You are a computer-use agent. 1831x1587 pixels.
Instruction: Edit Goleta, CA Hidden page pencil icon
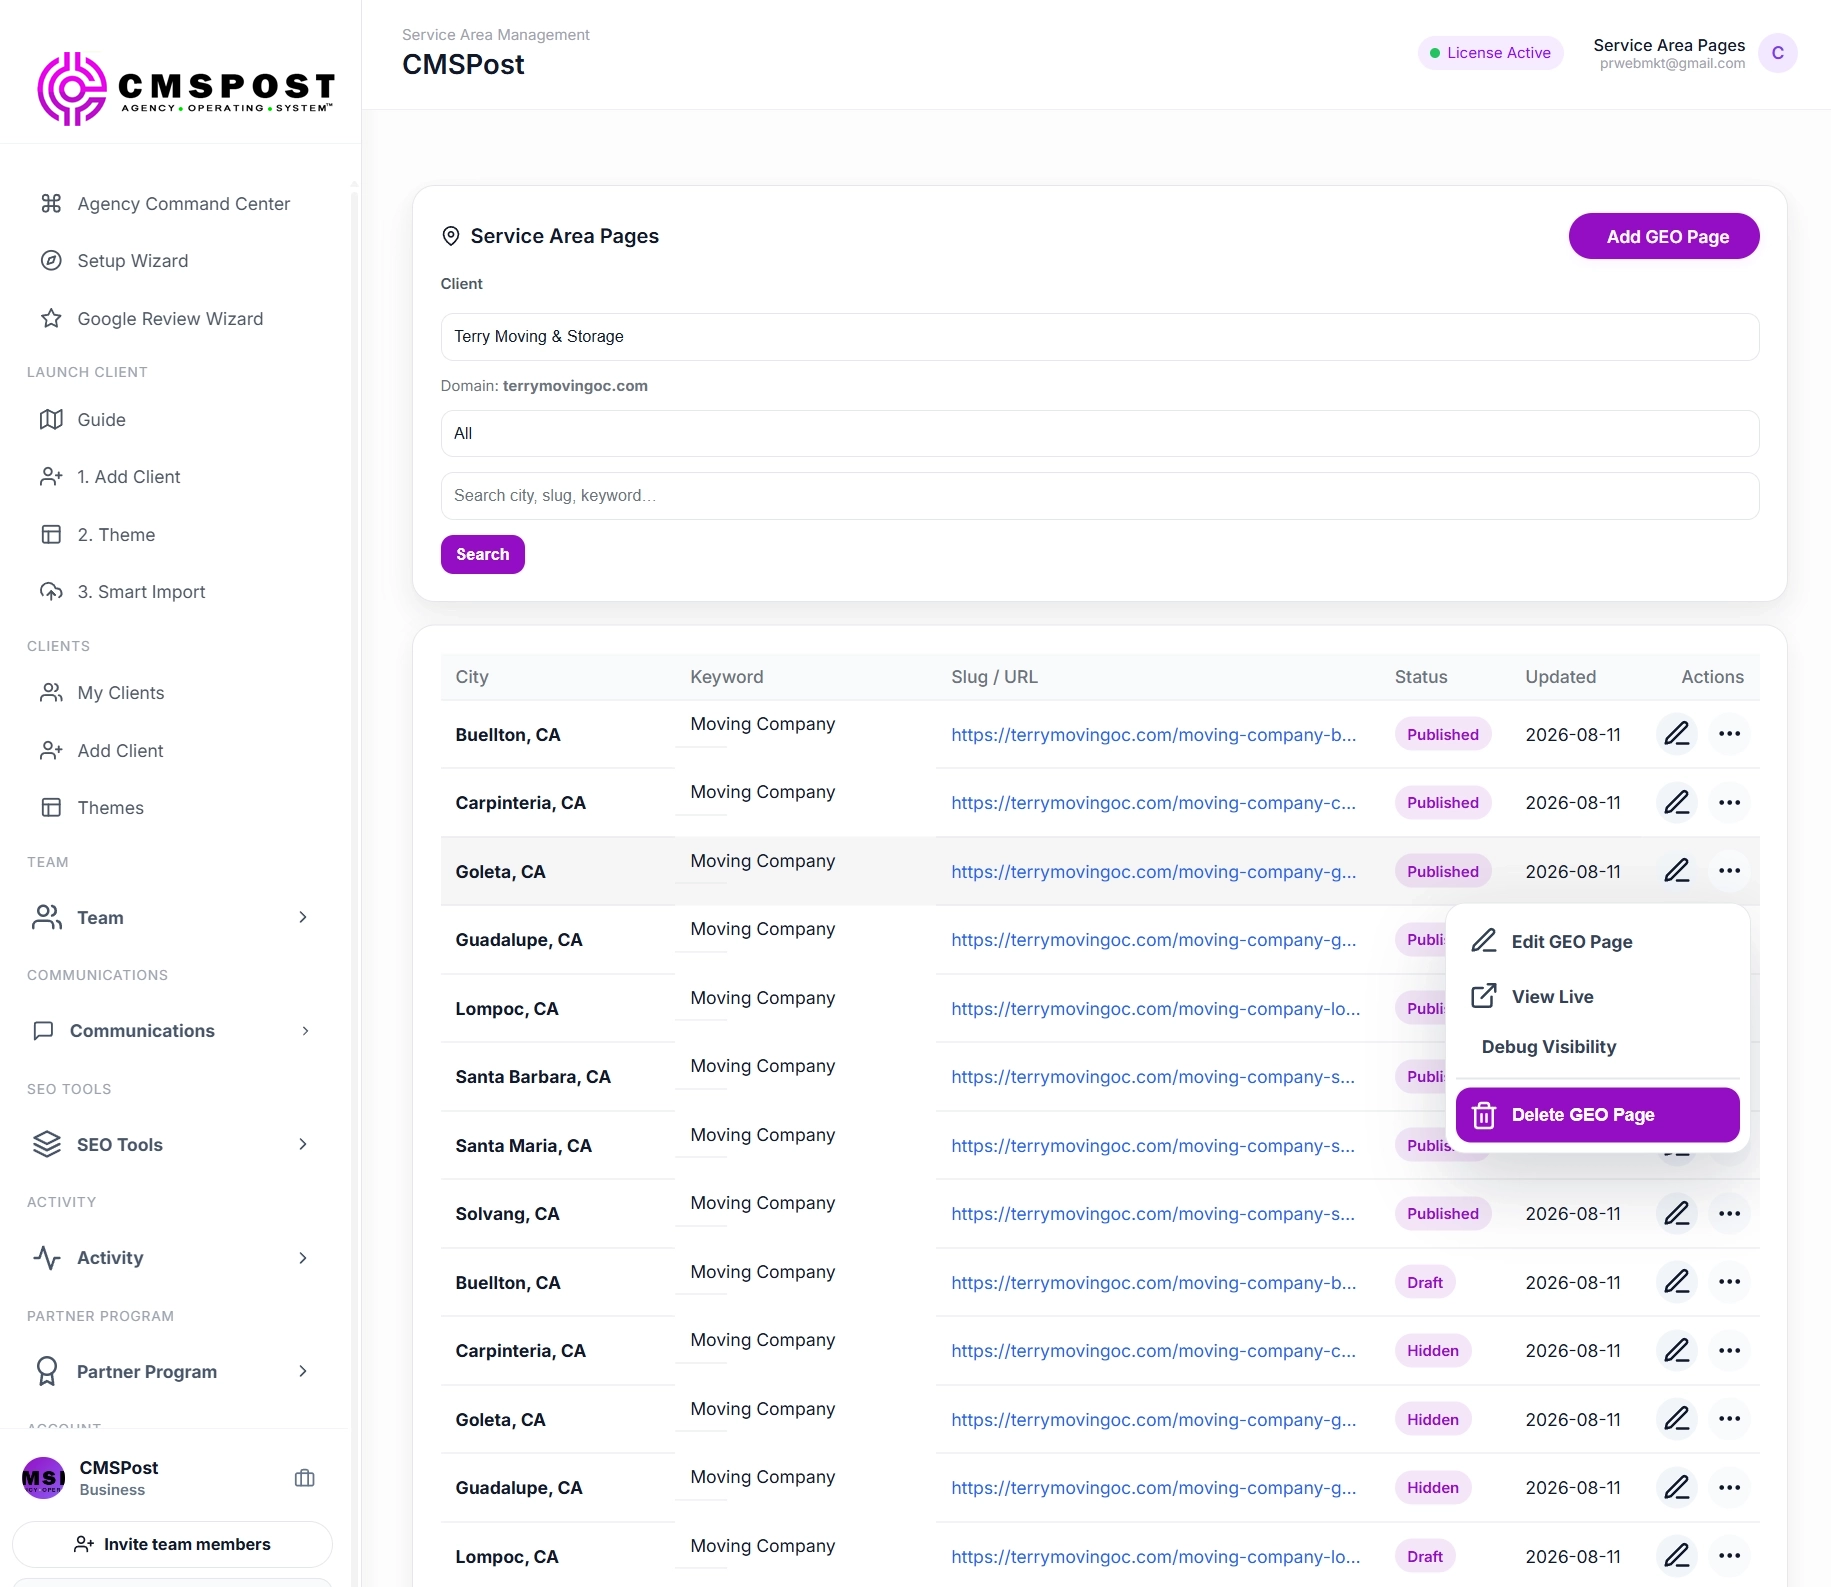(x=1677, y=1419)
